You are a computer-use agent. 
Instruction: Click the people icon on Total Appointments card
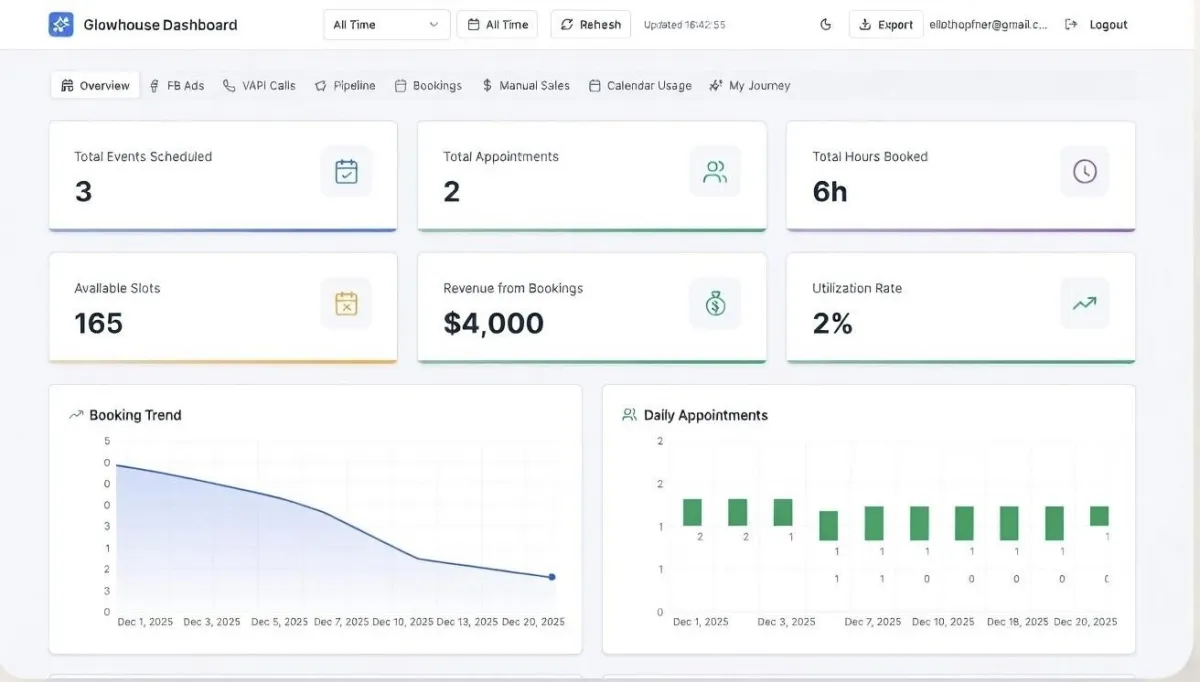pos(715,171)
